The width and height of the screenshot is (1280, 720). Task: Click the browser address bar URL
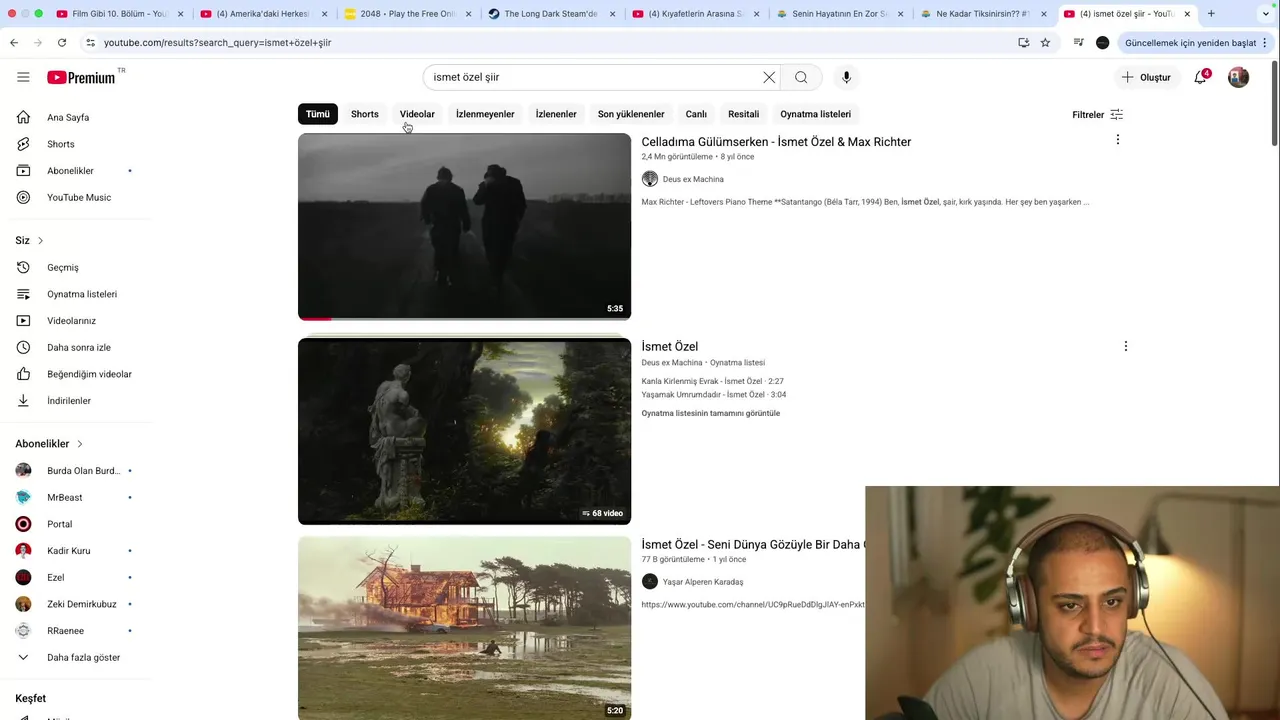pos(217,43)
